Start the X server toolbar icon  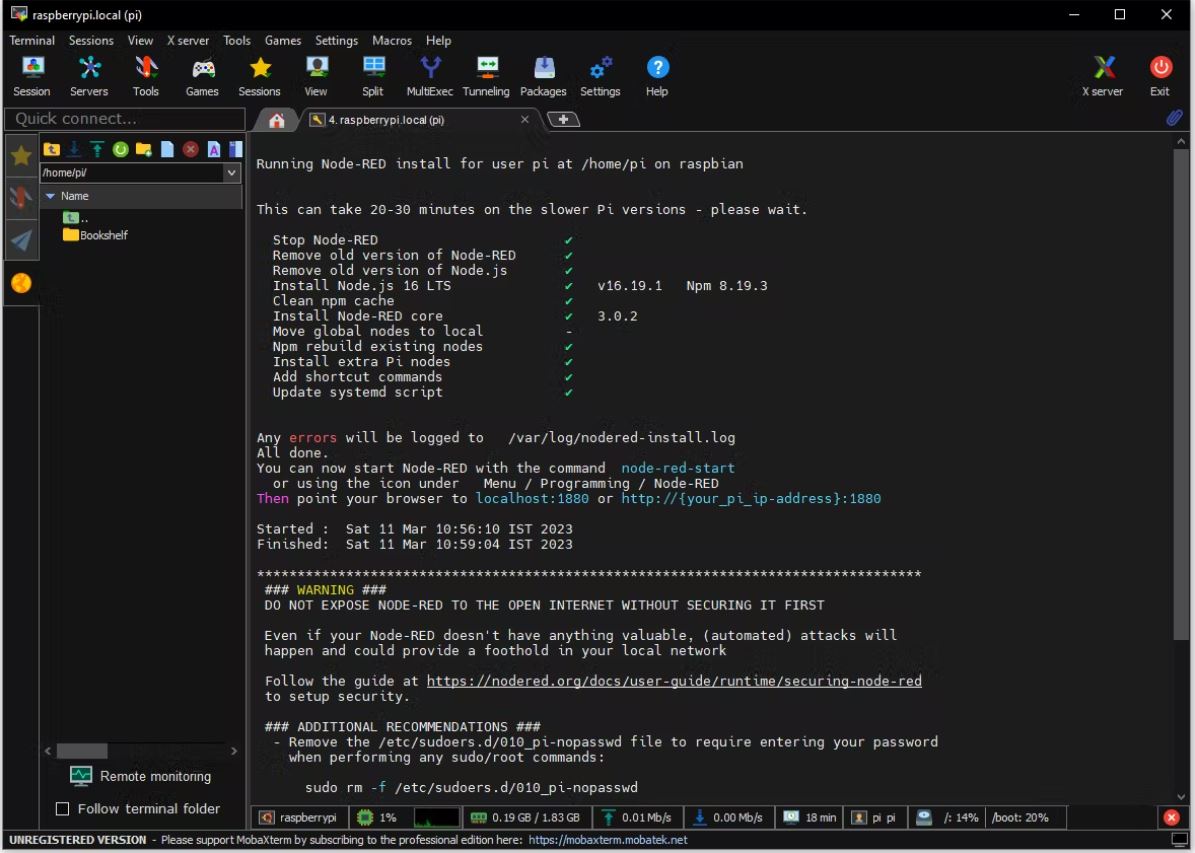(1103, 76)
